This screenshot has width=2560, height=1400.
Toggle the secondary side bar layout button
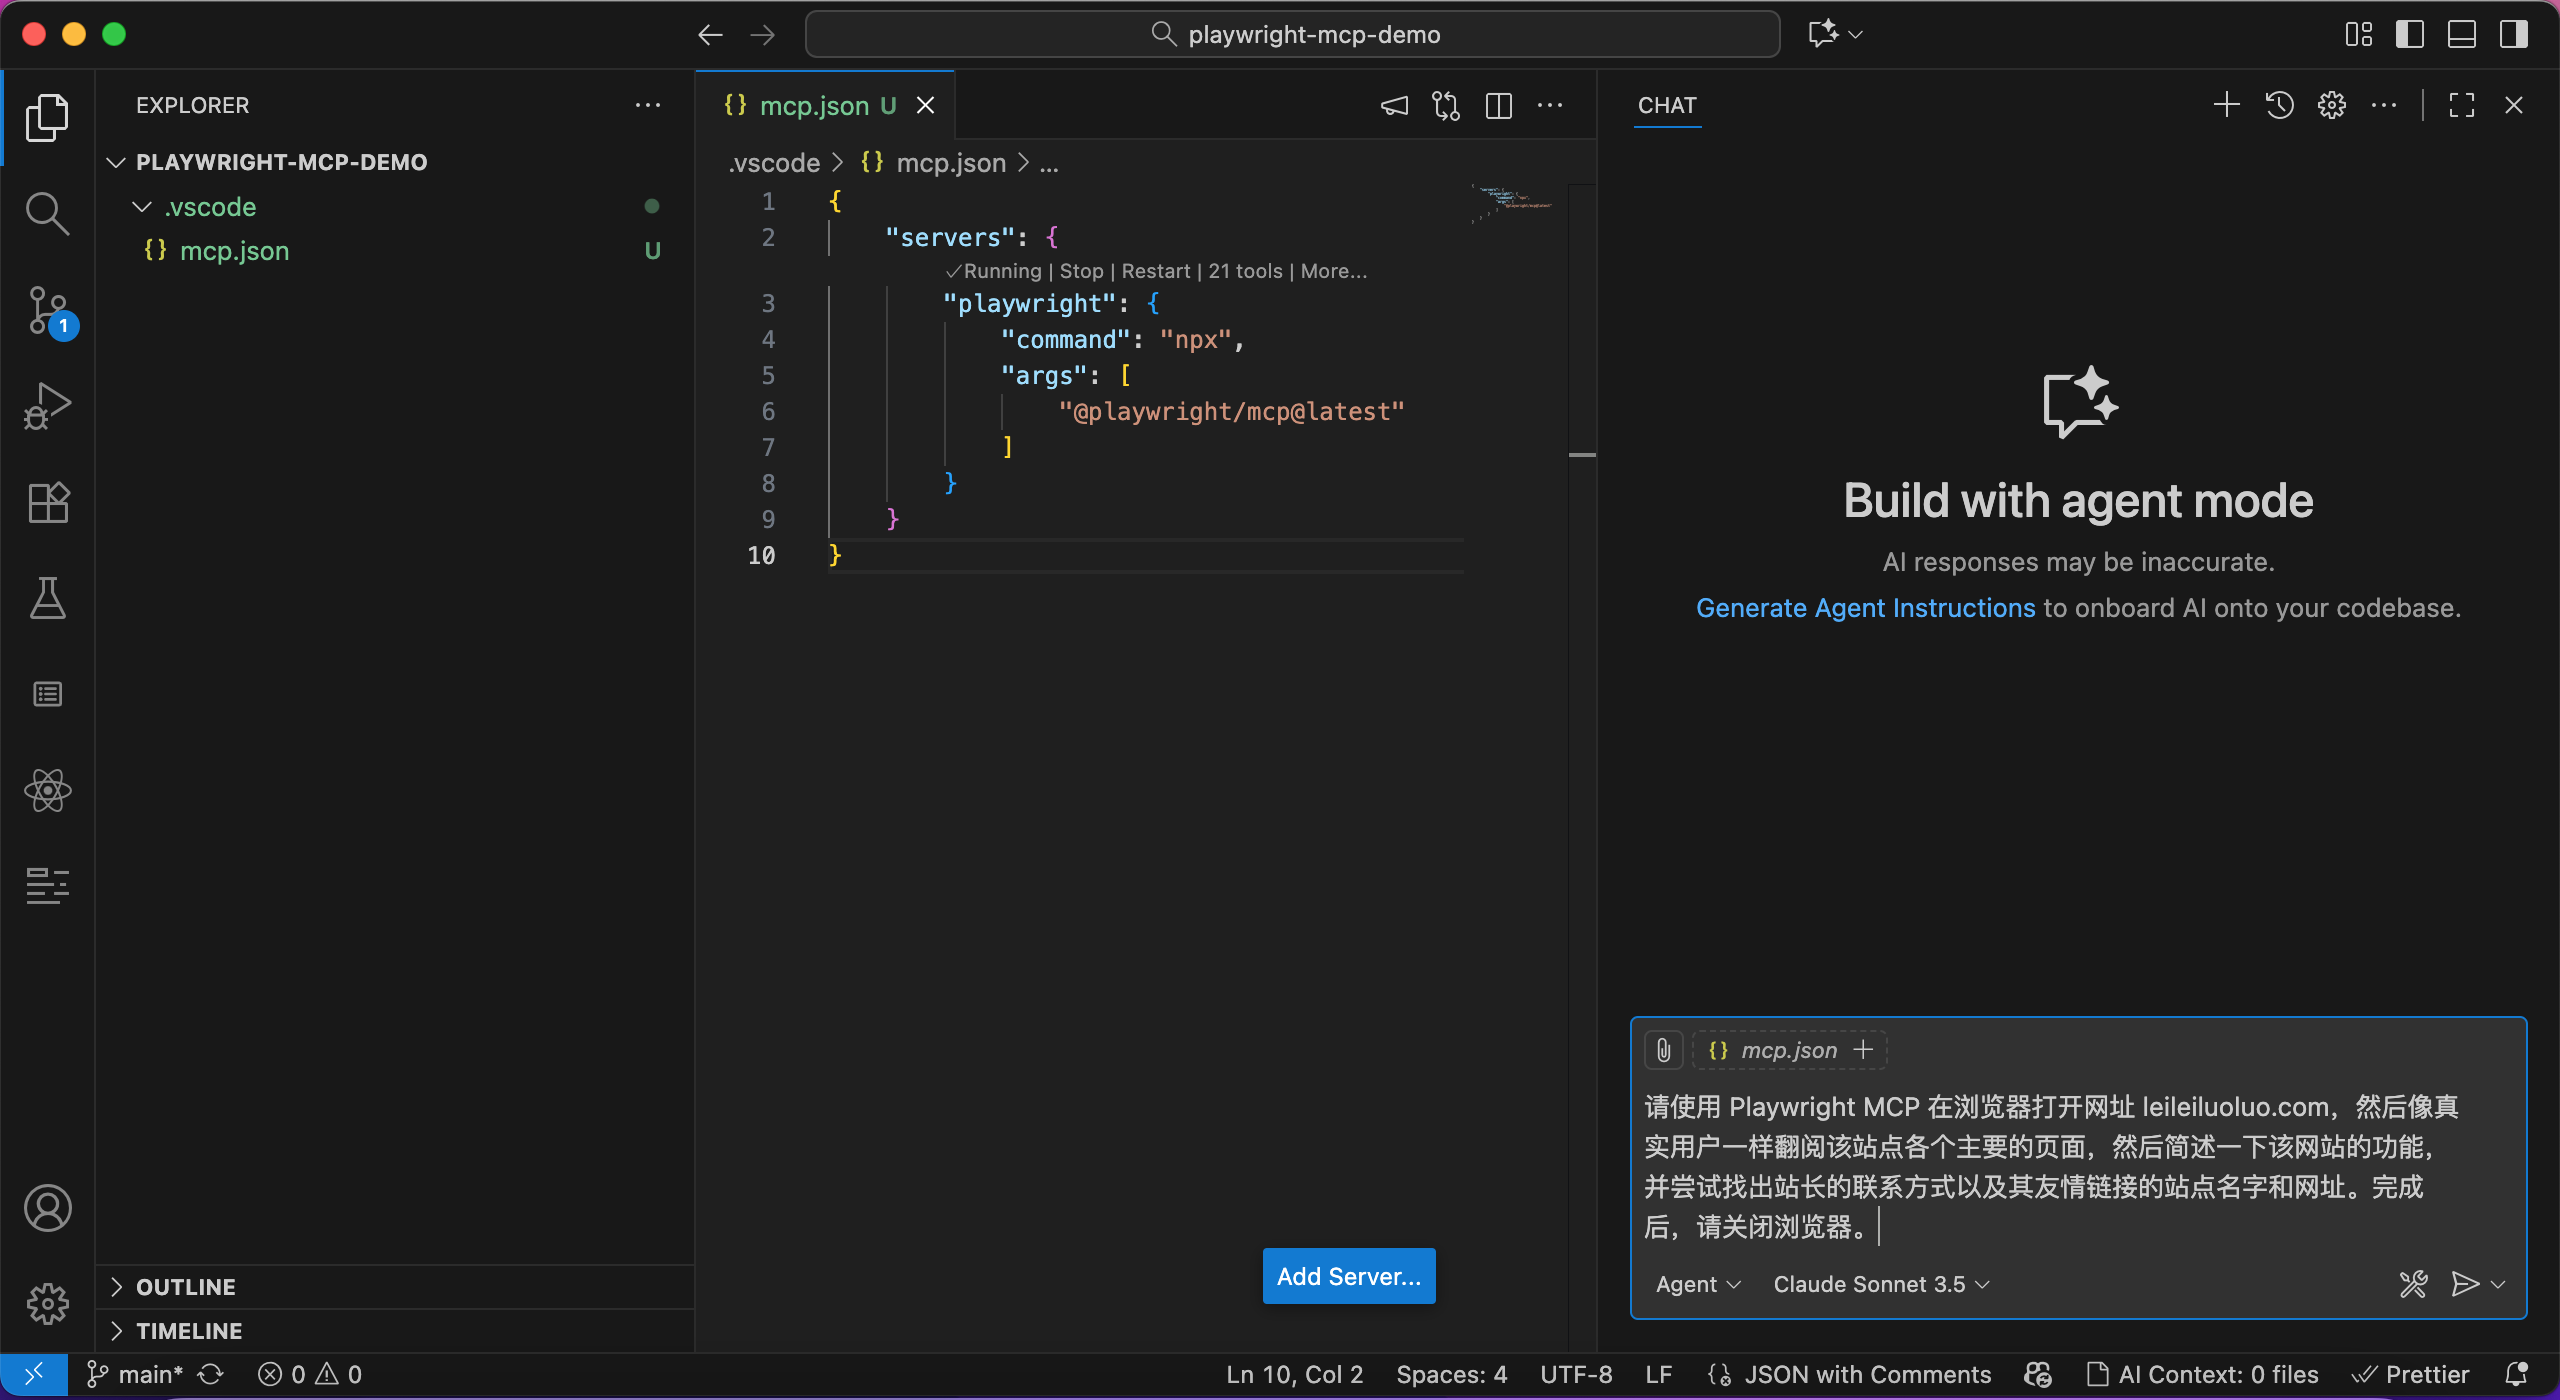[x=2513, y=34]
